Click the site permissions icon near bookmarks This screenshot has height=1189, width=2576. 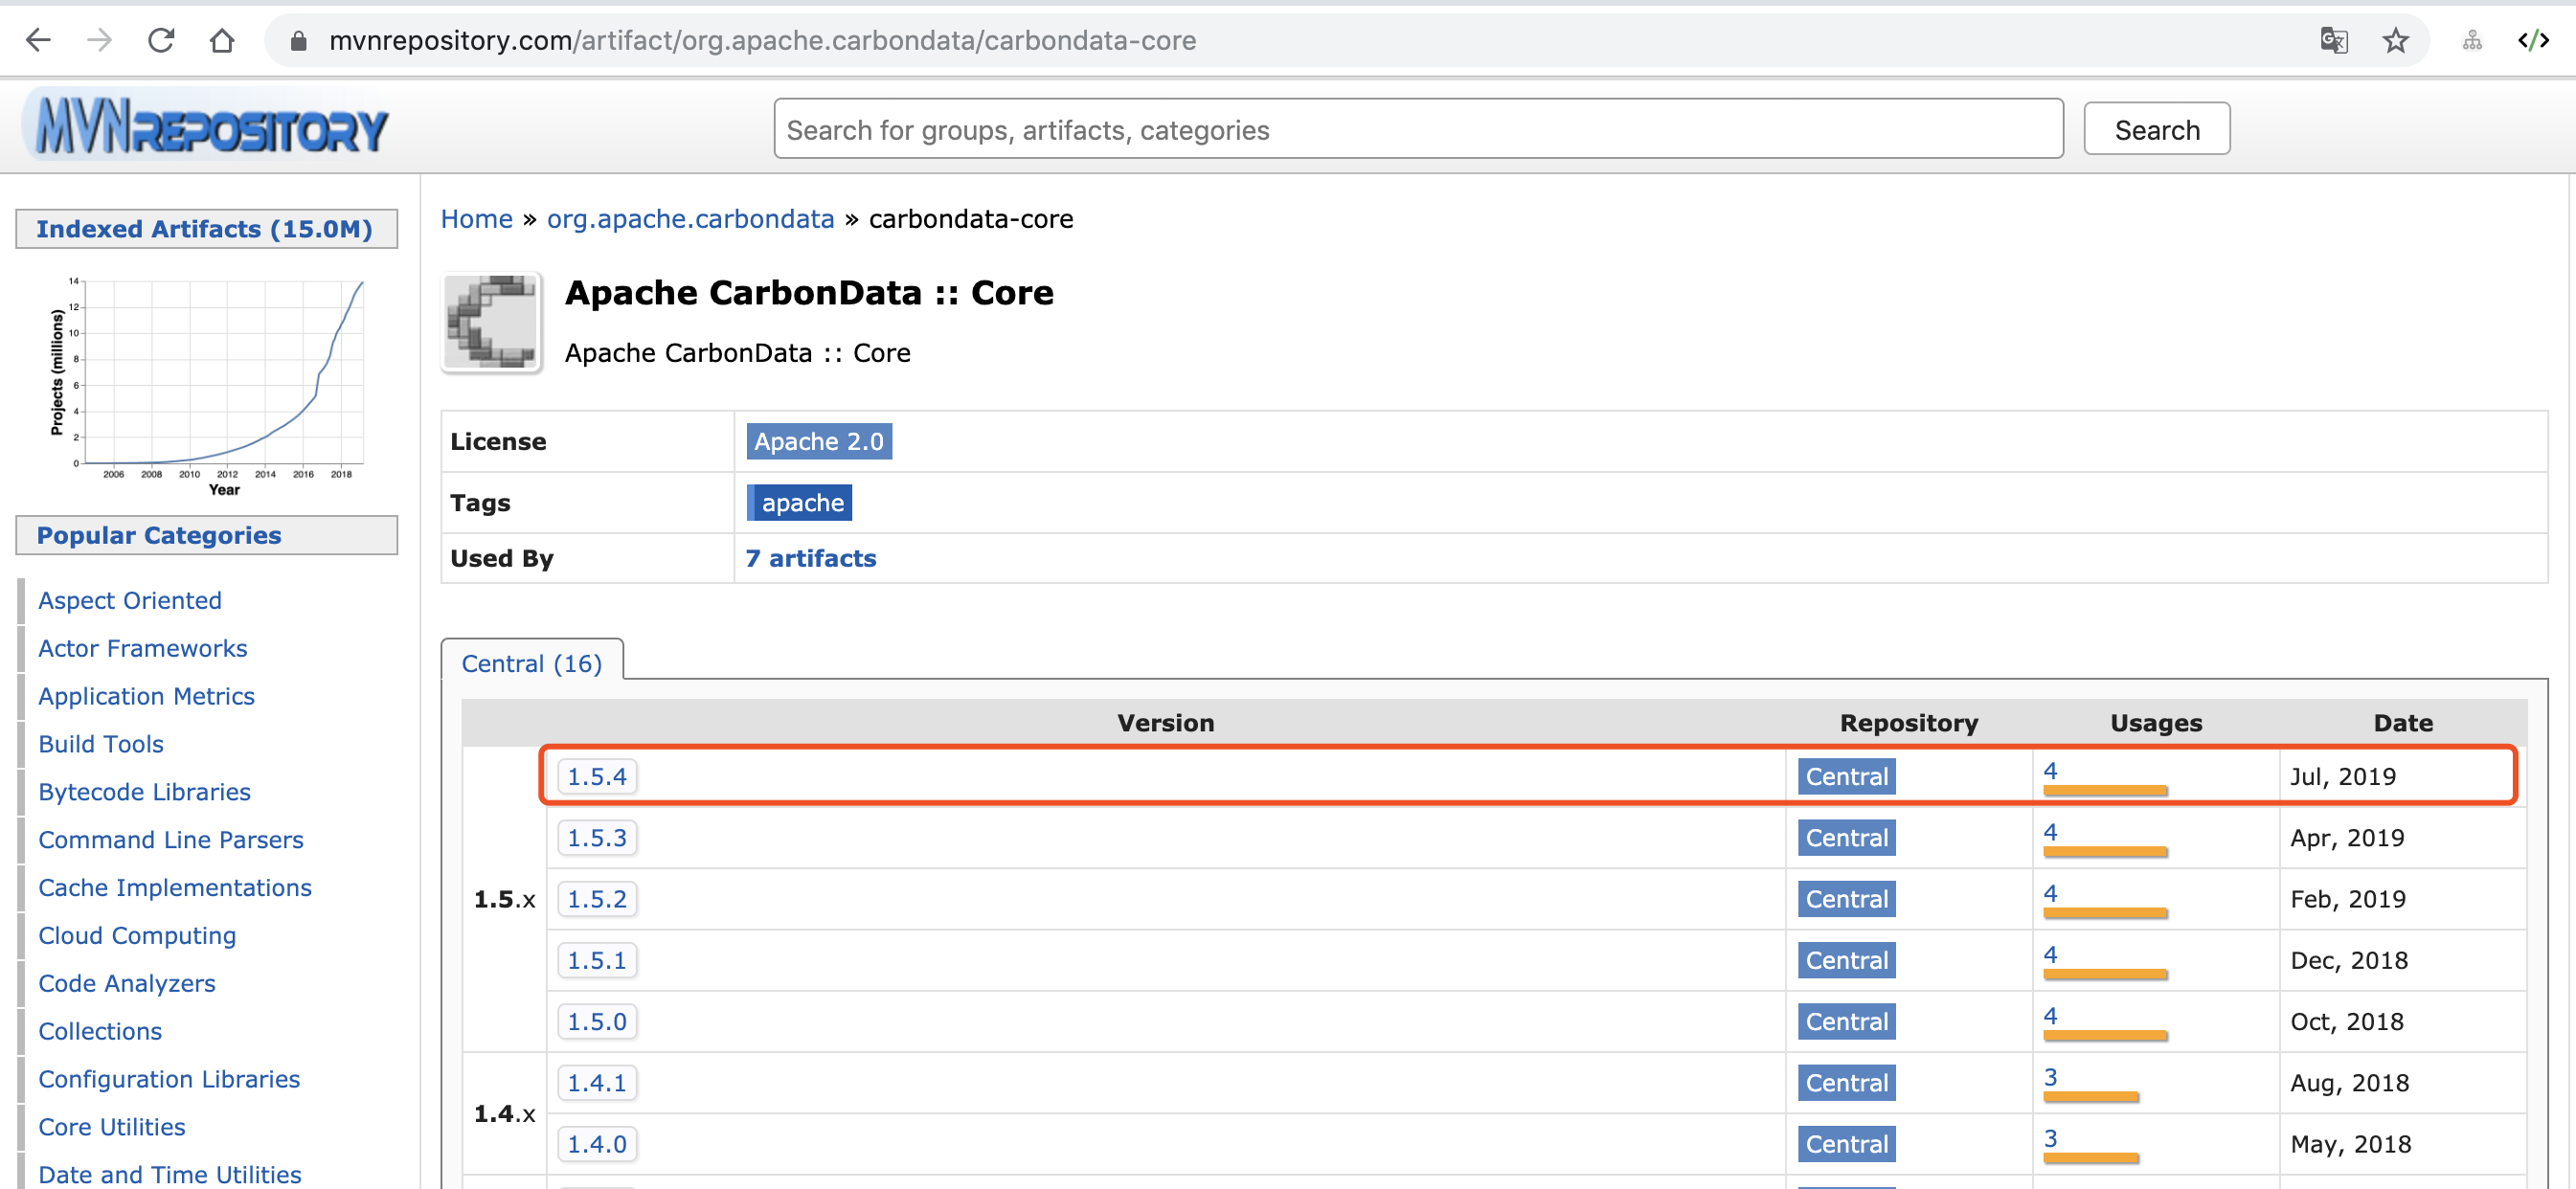2472,40
